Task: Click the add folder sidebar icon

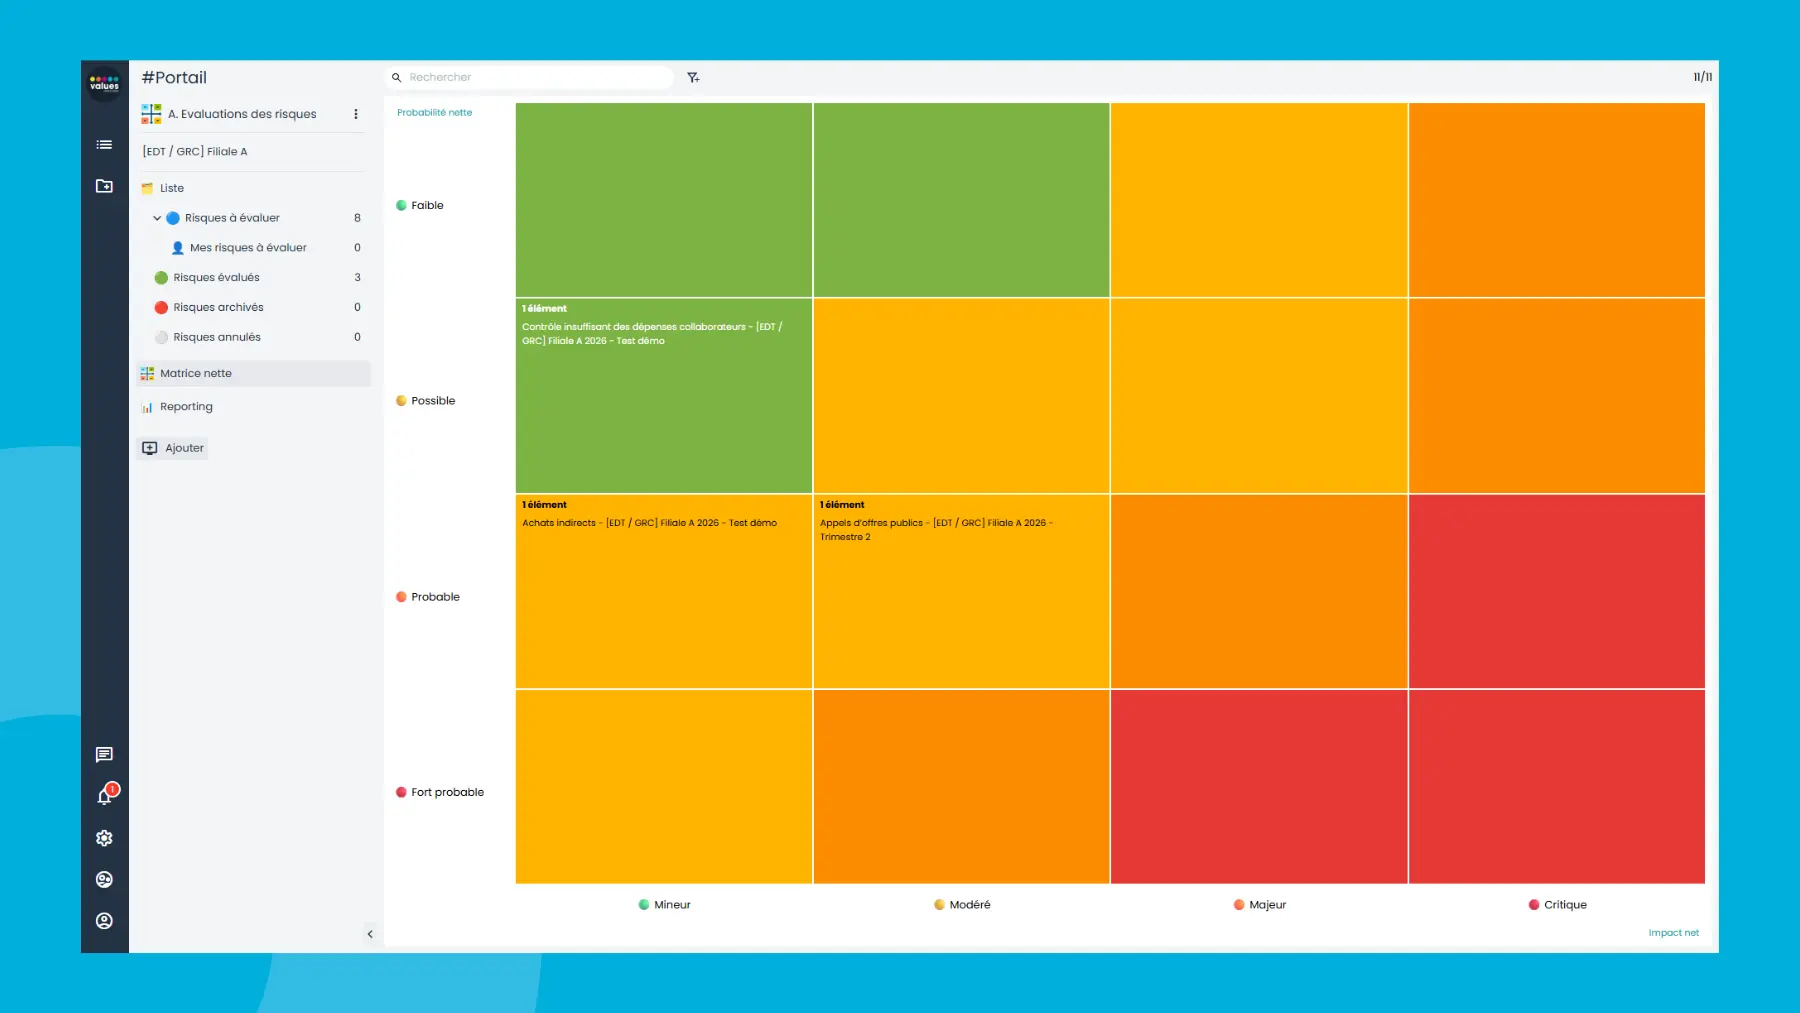Action: pyautogui.click(x=104, y=186)
